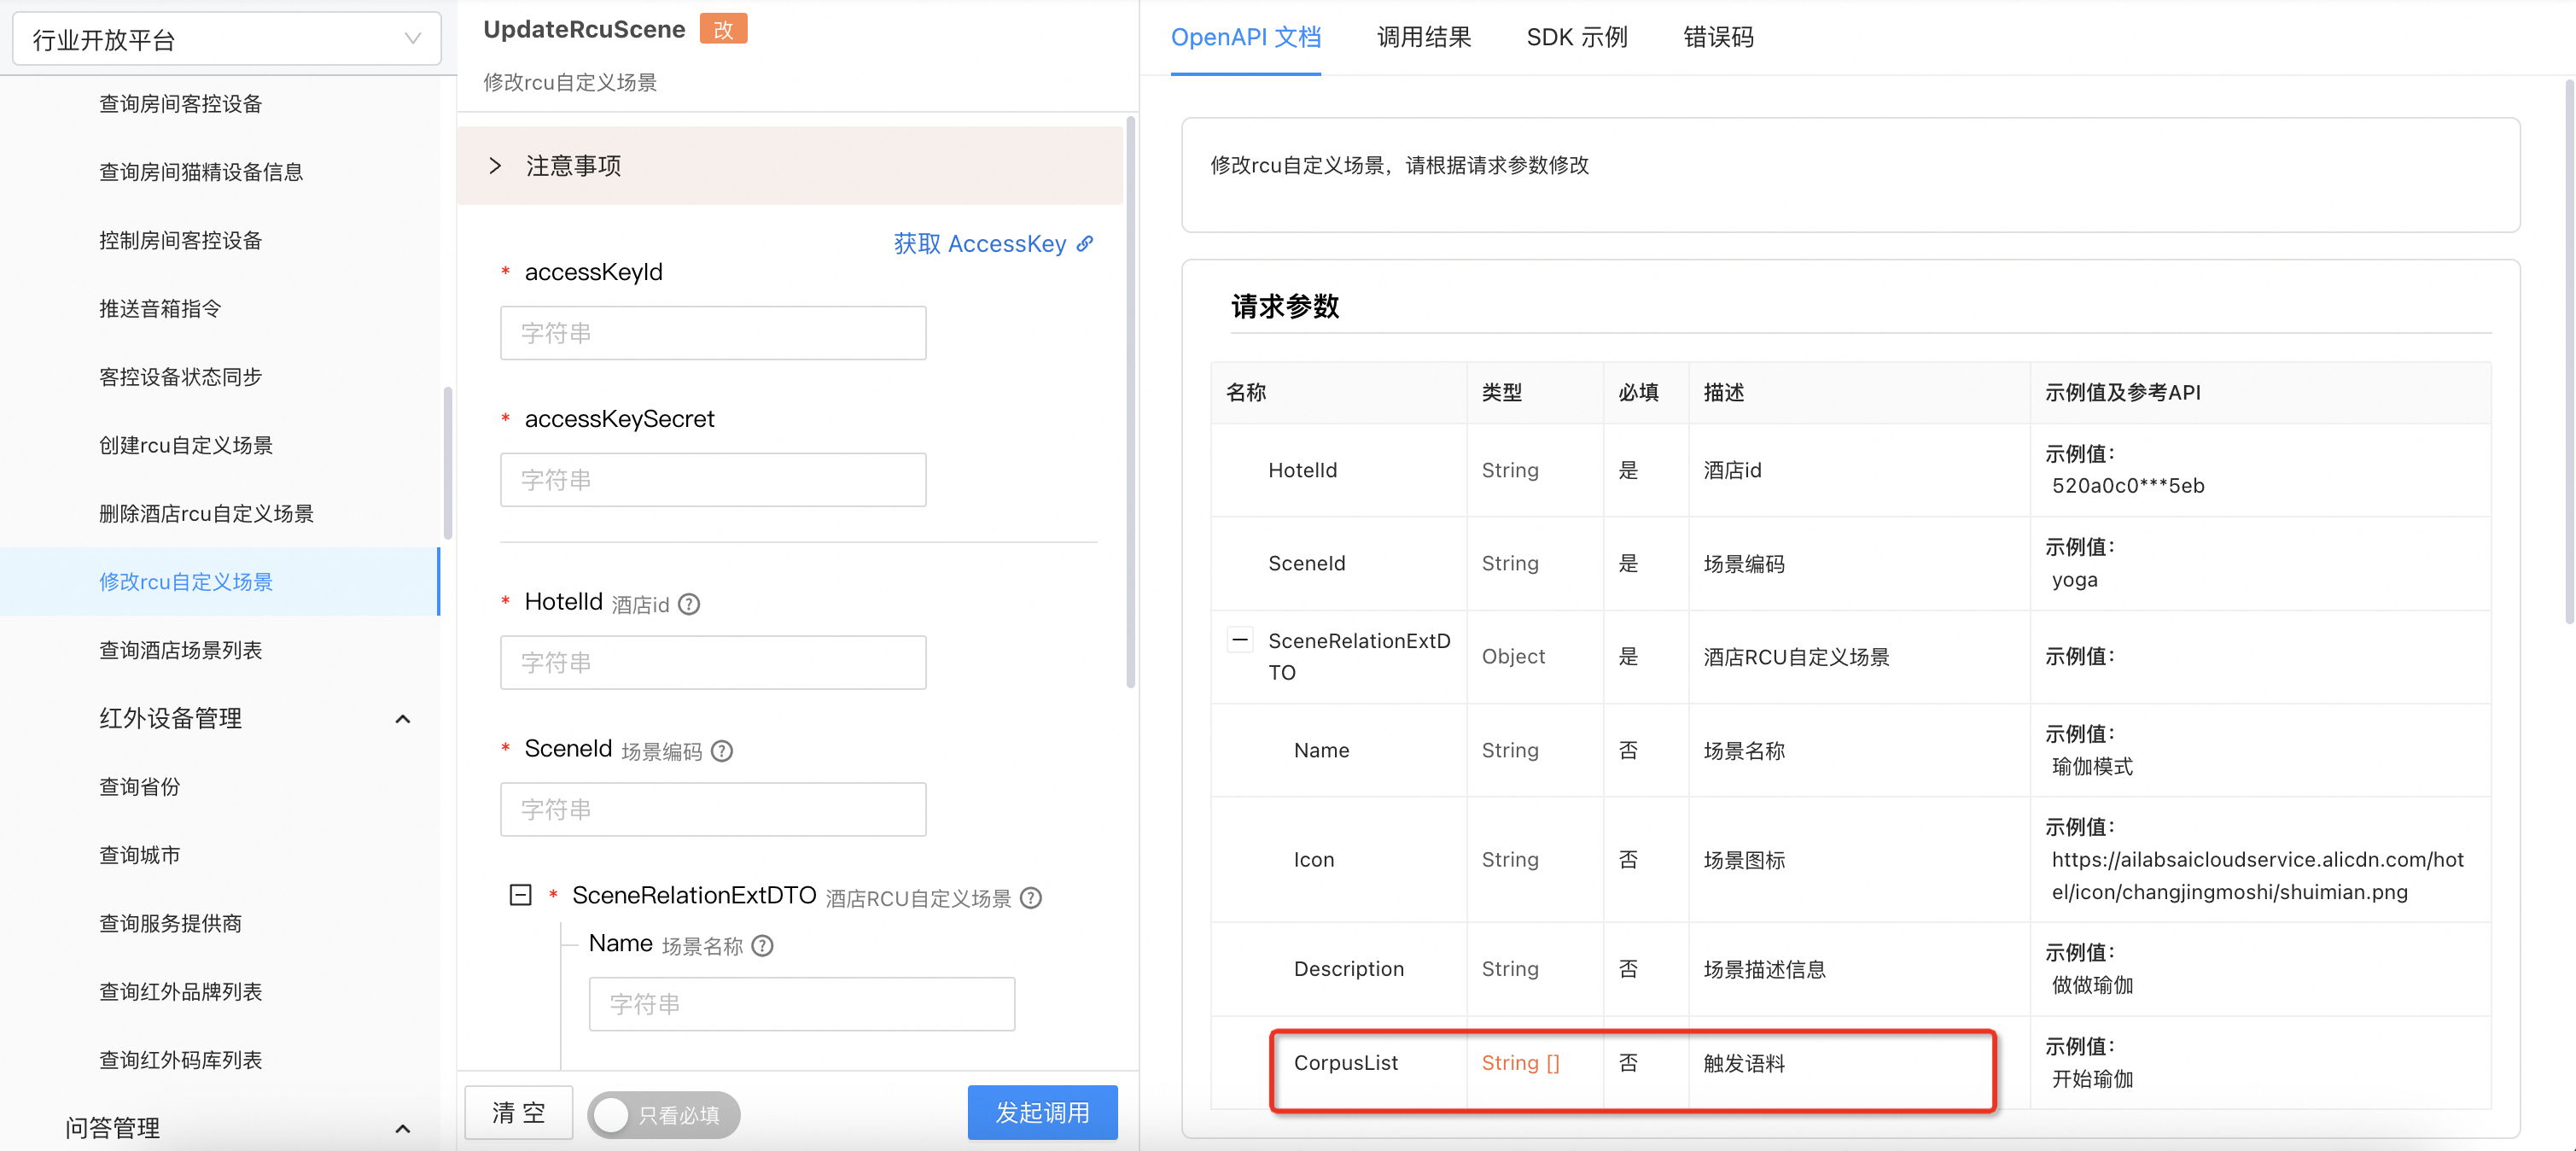The width and height of the screenshot is (2576, 1151).
Task: Collapse the 问答管理 menu group
Action: point(403,1128)
